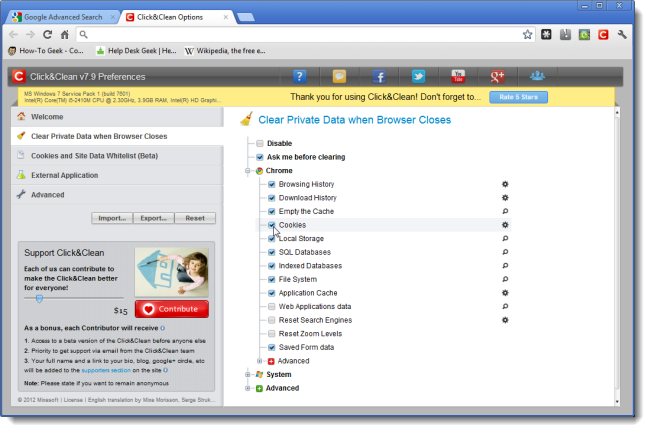Click the Export... button
Screen dimensions: 650x432
154,218
